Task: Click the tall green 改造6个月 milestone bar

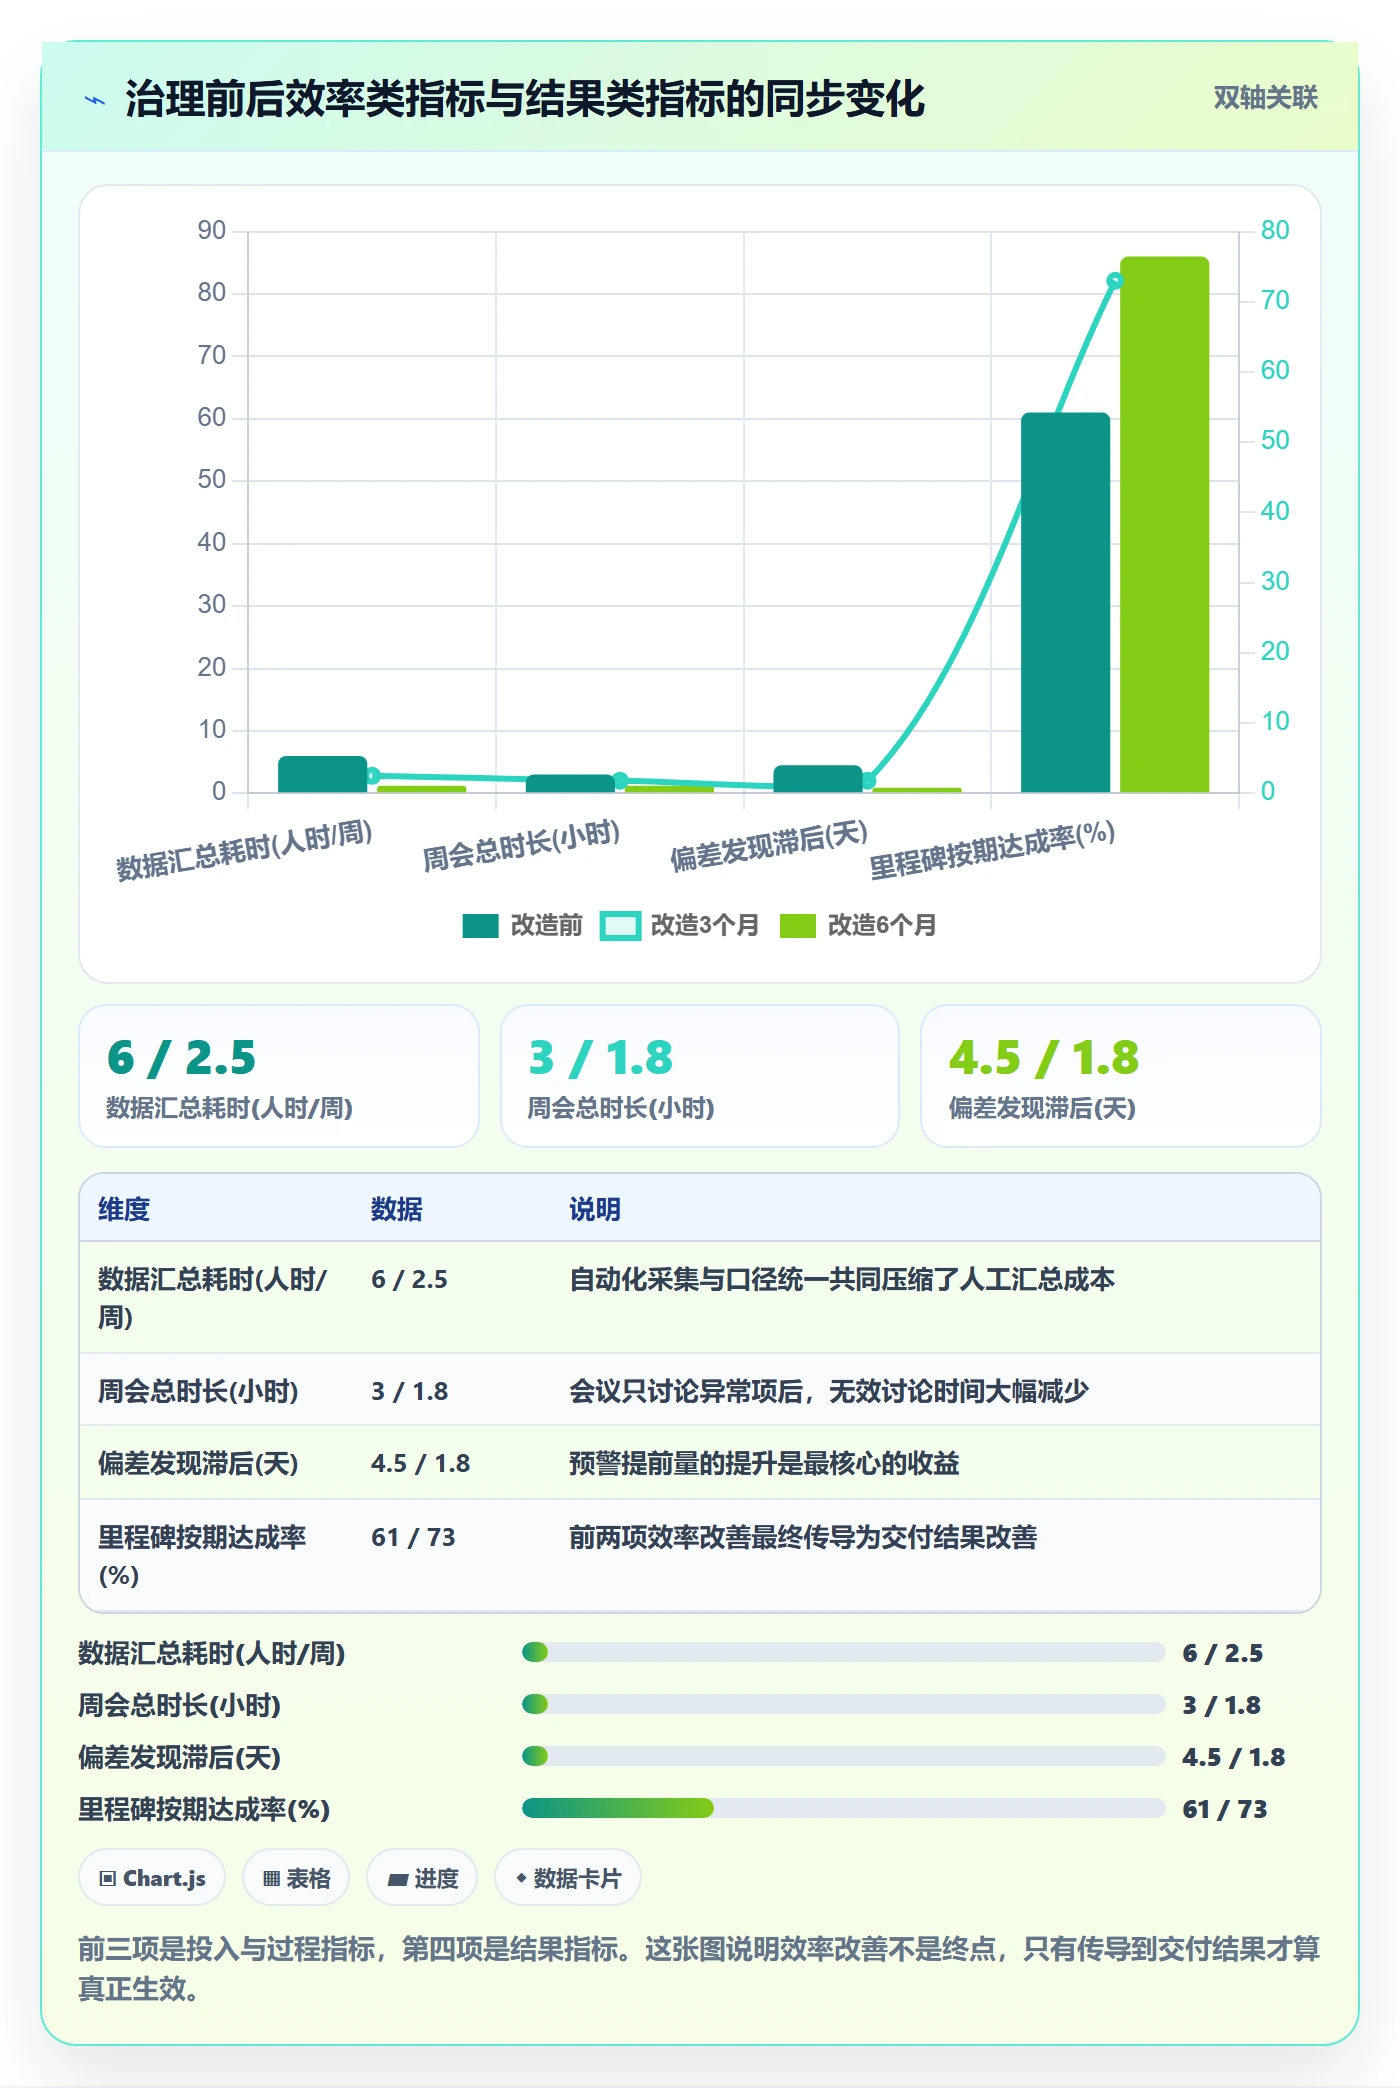Action: pyautogui.click(x=1164, y=525)
